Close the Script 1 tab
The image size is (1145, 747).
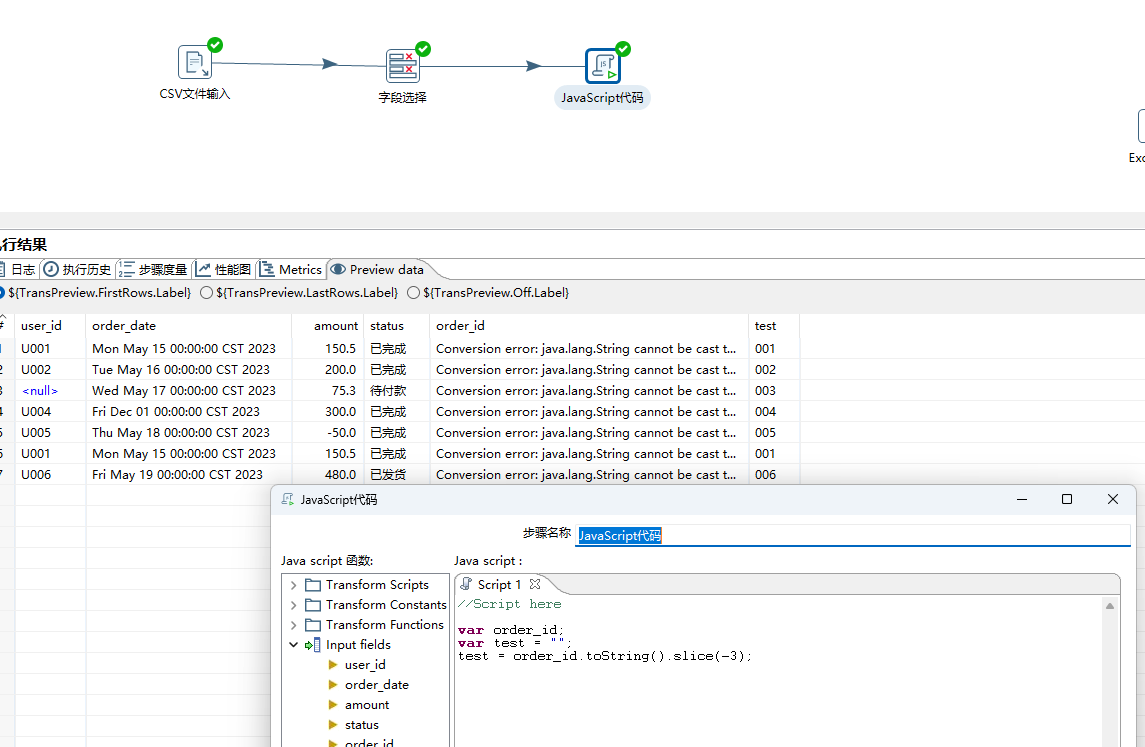(535, 584)
